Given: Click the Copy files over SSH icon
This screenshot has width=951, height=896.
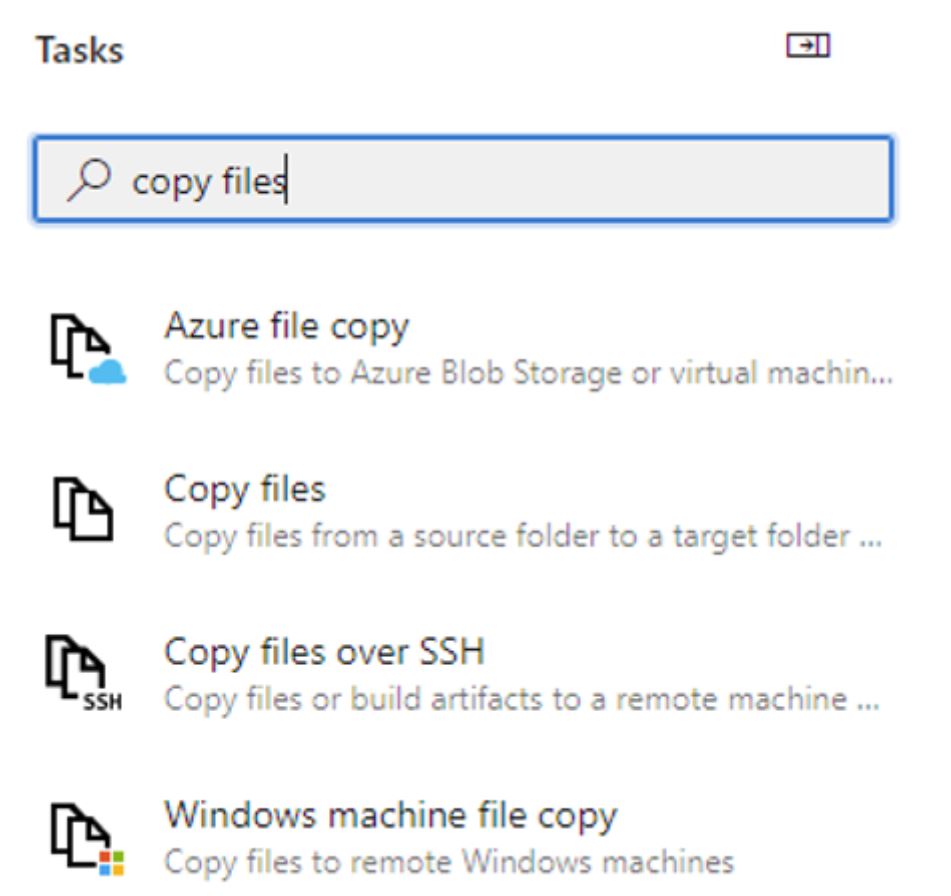Looking at the screenshot, I should click(84, 673).
